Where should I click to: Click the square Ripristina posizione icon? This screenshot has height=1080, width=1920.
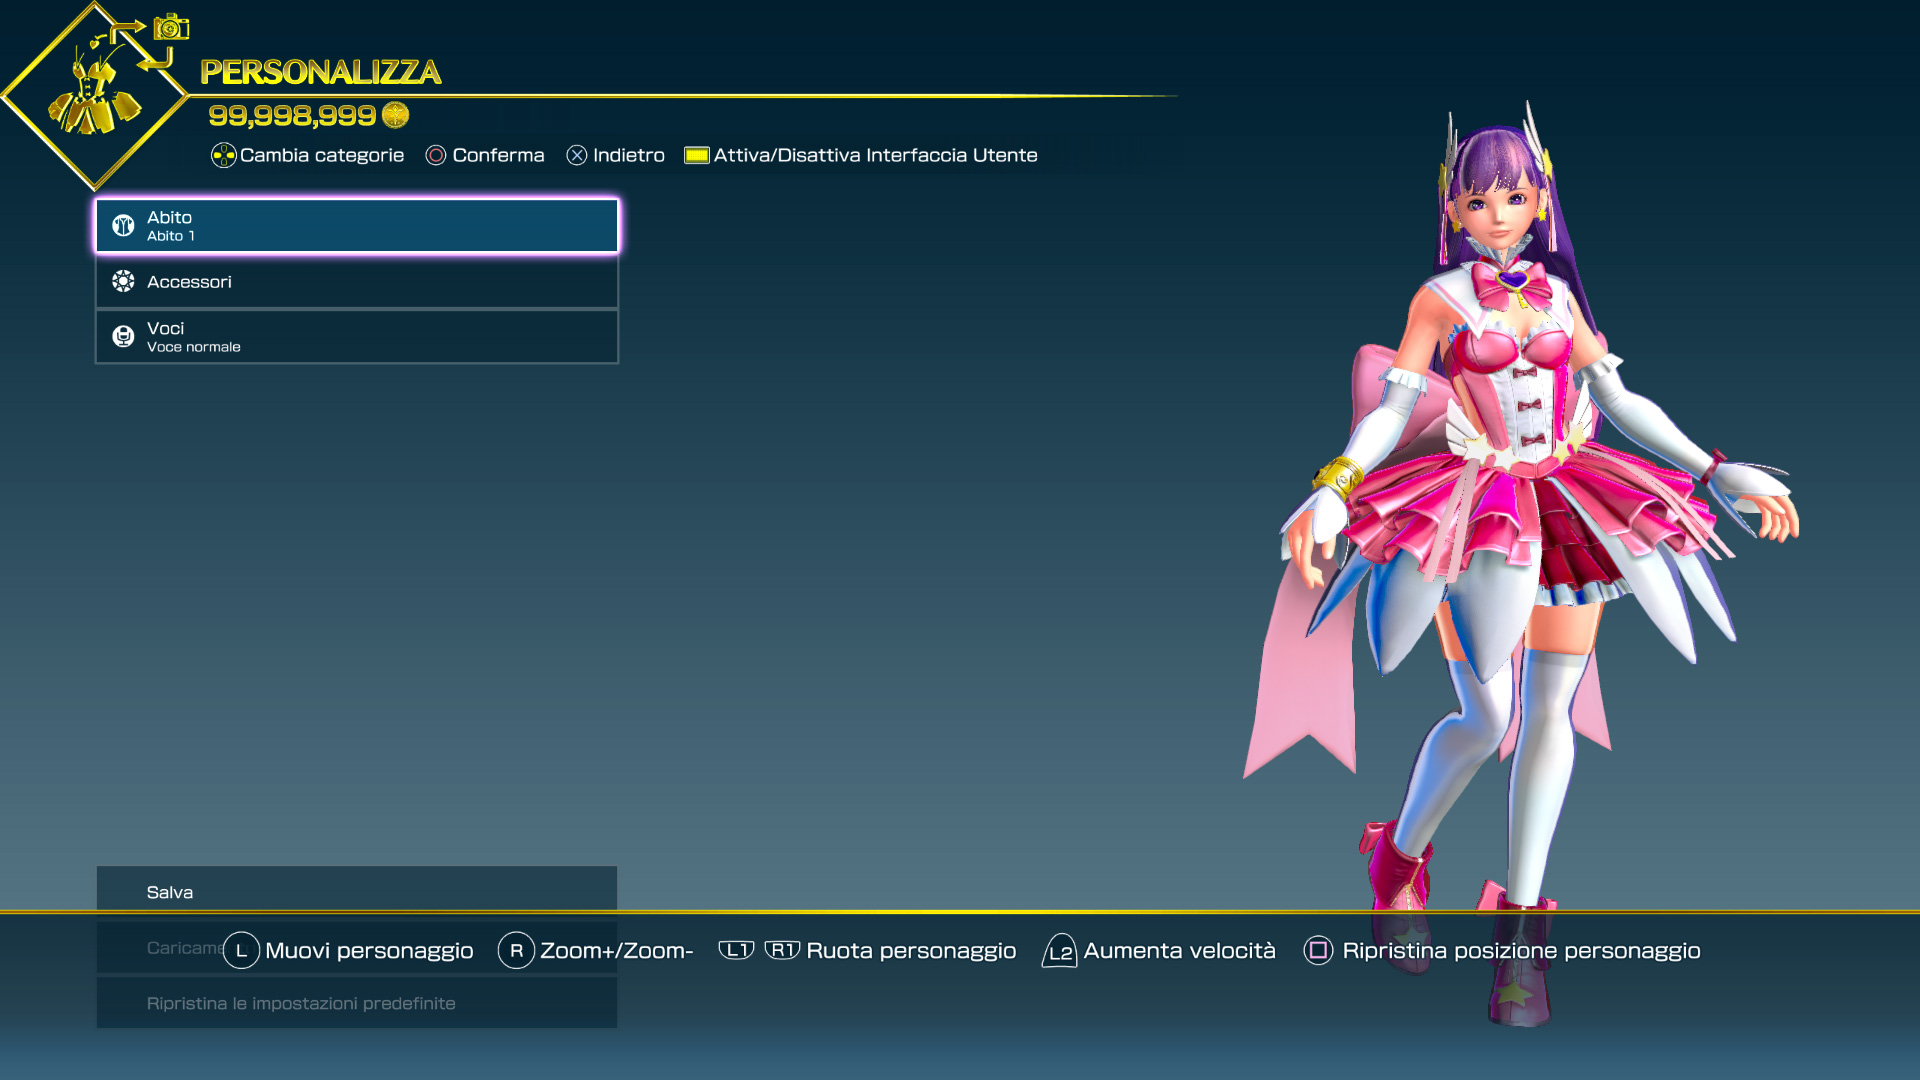point(1318,950)
